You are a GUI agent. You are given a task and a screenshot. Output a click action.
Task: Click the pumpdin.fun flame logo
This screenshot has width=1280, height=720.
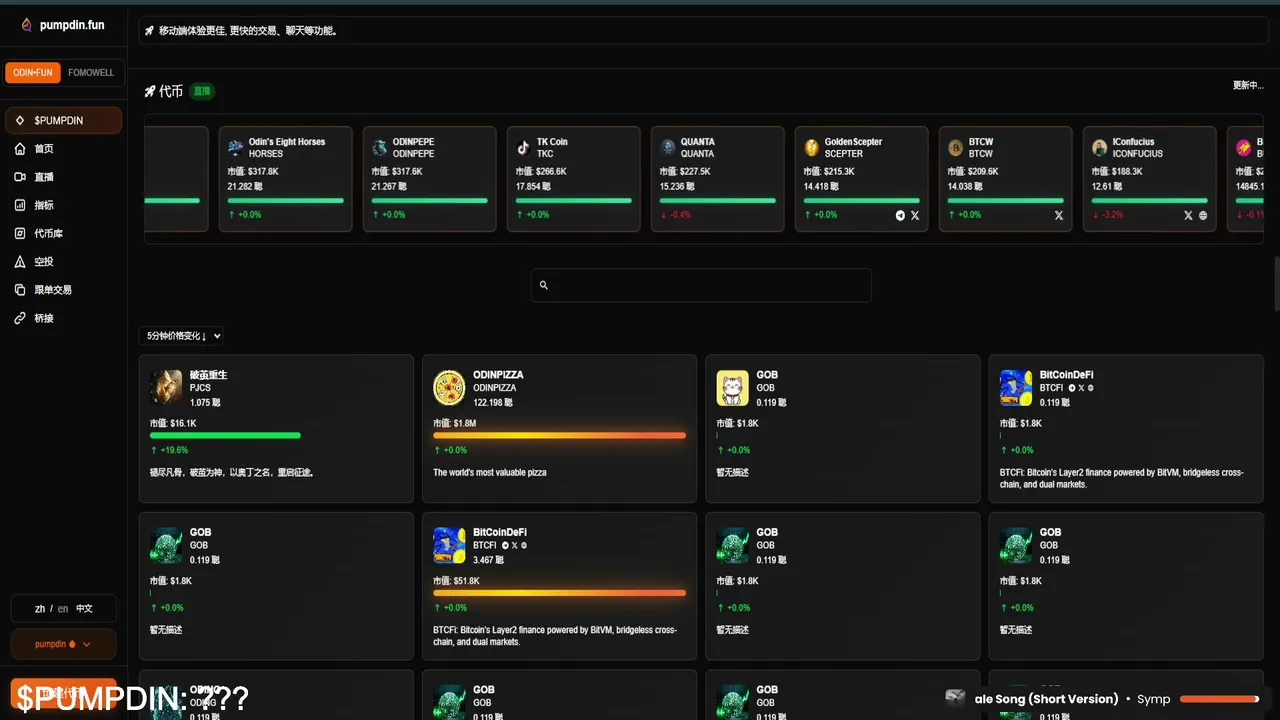coord(27,25)
